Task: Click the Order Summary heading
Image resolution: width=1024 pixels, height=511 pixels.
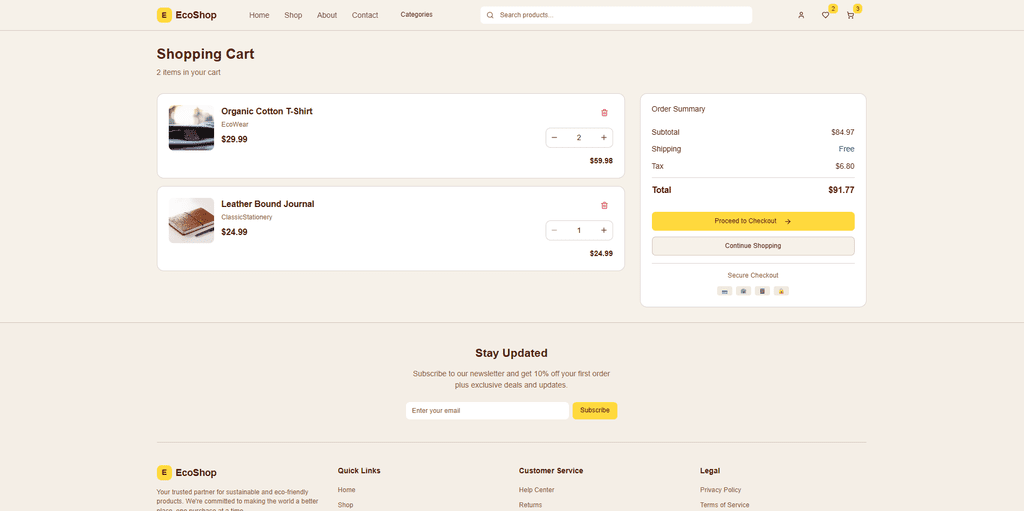Action: [679, 109]
